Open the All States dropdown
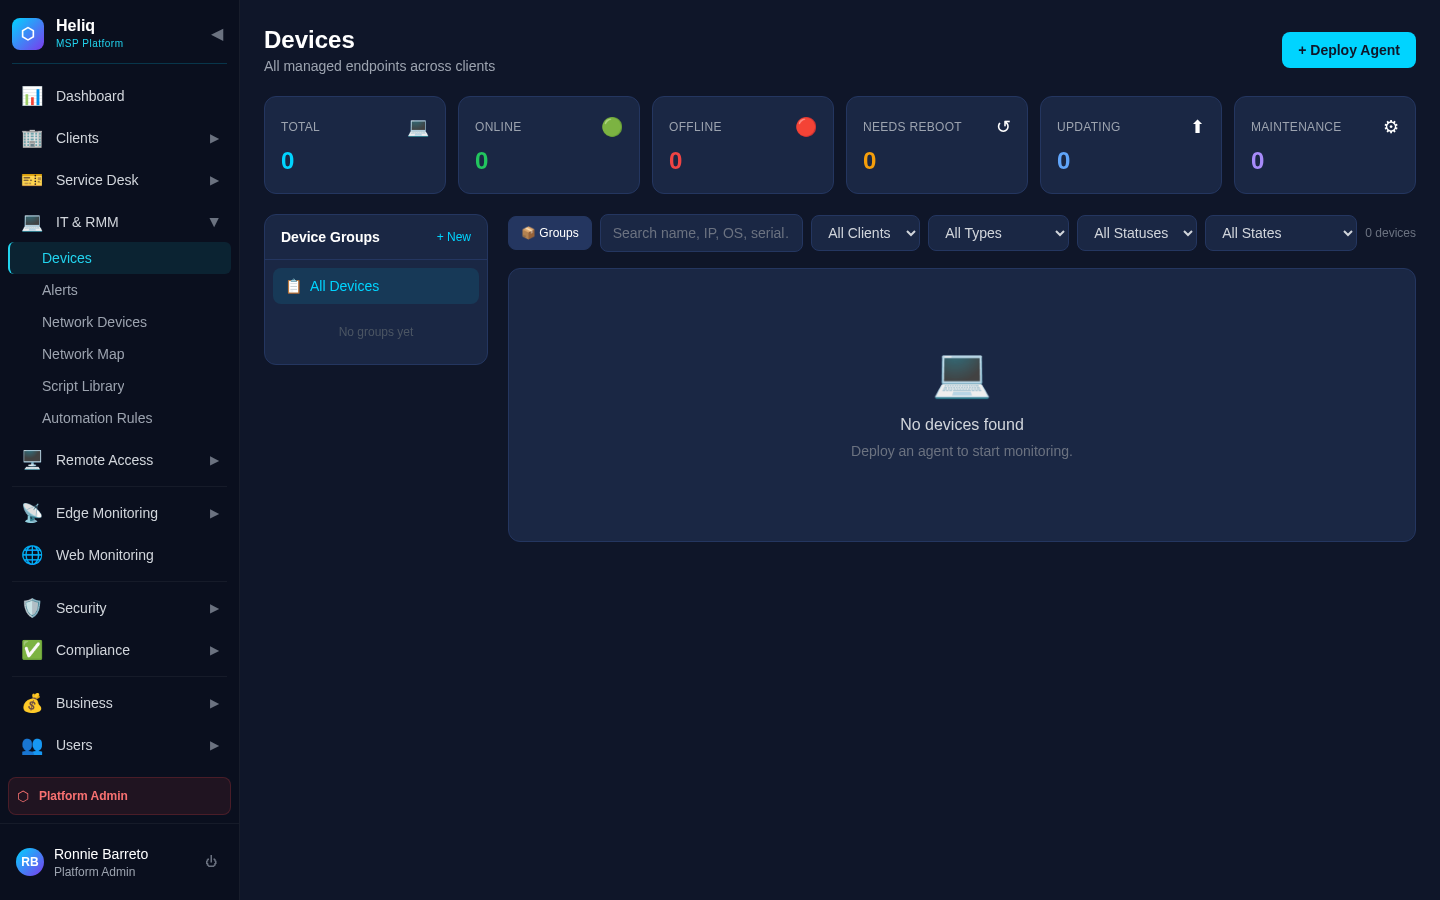1440x900 pixels. 1280,233
